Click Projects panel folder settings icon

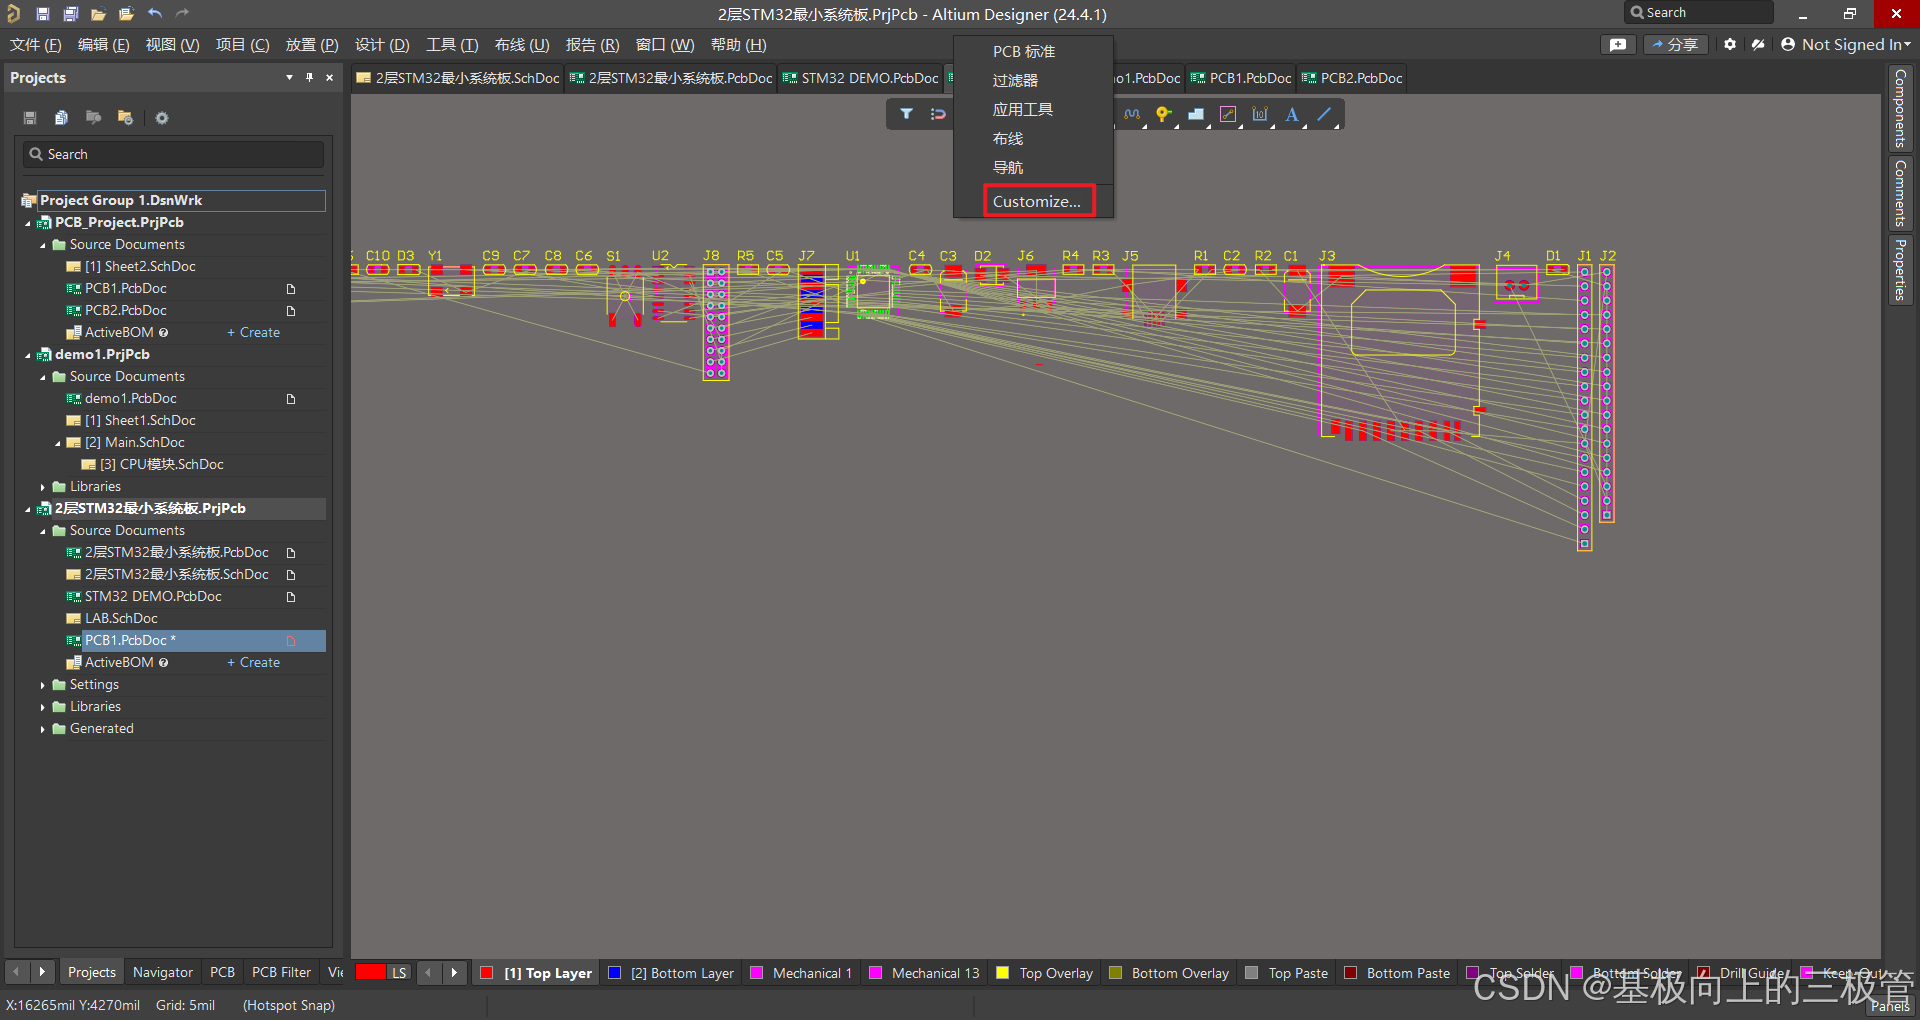pyautogui.click(x=125, y=118)
